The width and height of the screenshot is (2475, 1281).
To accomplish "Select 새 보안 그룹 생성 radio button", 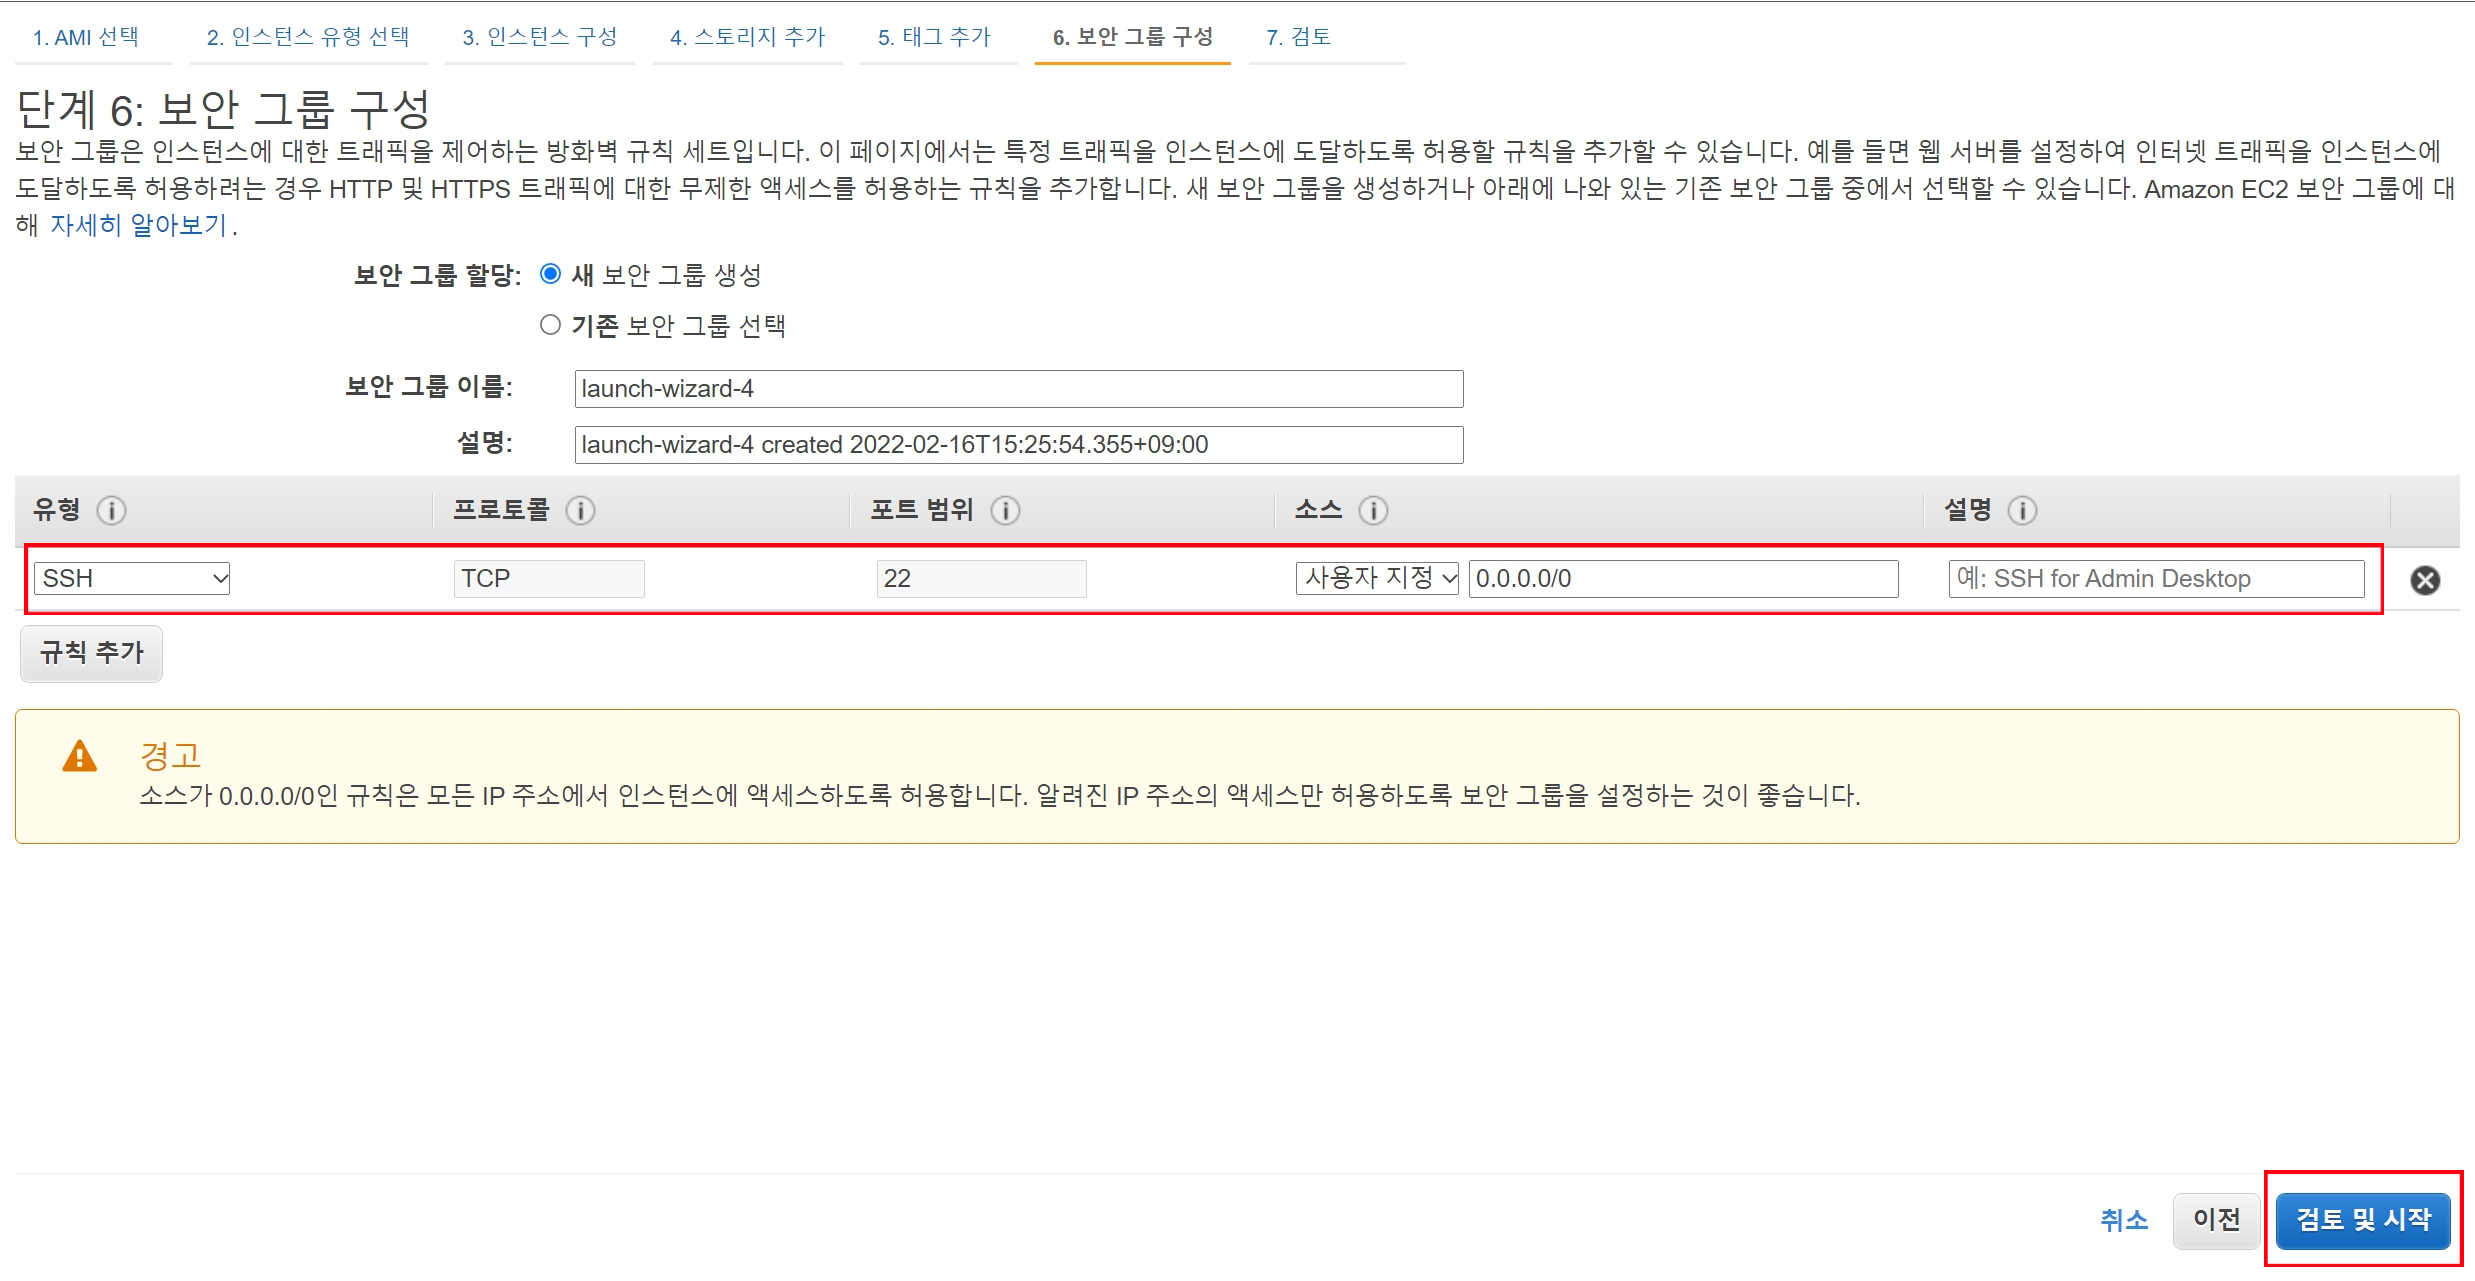I will tap(550, 274).
